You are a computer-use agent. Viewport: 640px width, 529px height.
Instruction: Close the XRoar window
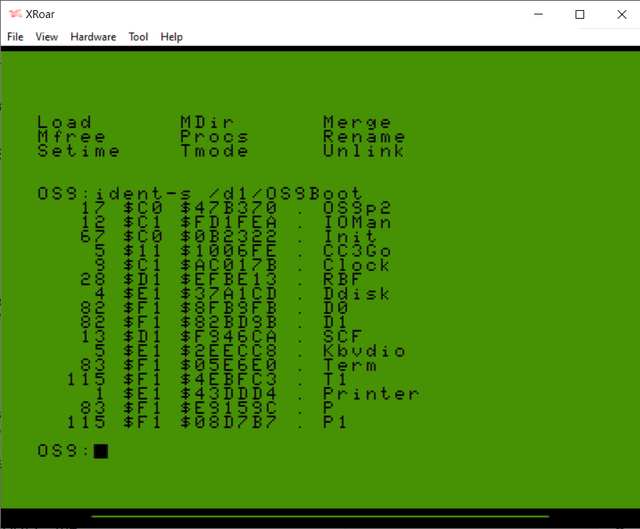tap(621, 14)
